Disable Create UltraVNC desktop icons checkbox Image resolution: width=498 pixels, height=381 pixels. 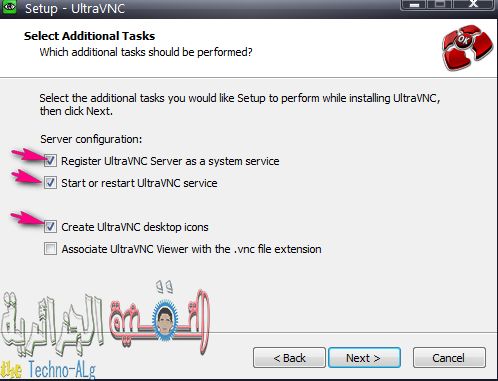50,227
